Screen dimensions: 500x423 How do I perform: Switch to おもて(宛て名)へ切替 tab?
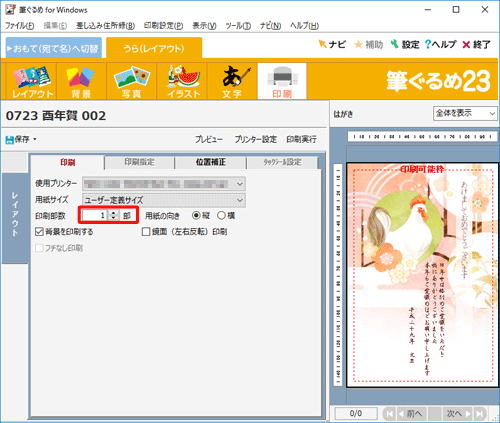[54, 48]
